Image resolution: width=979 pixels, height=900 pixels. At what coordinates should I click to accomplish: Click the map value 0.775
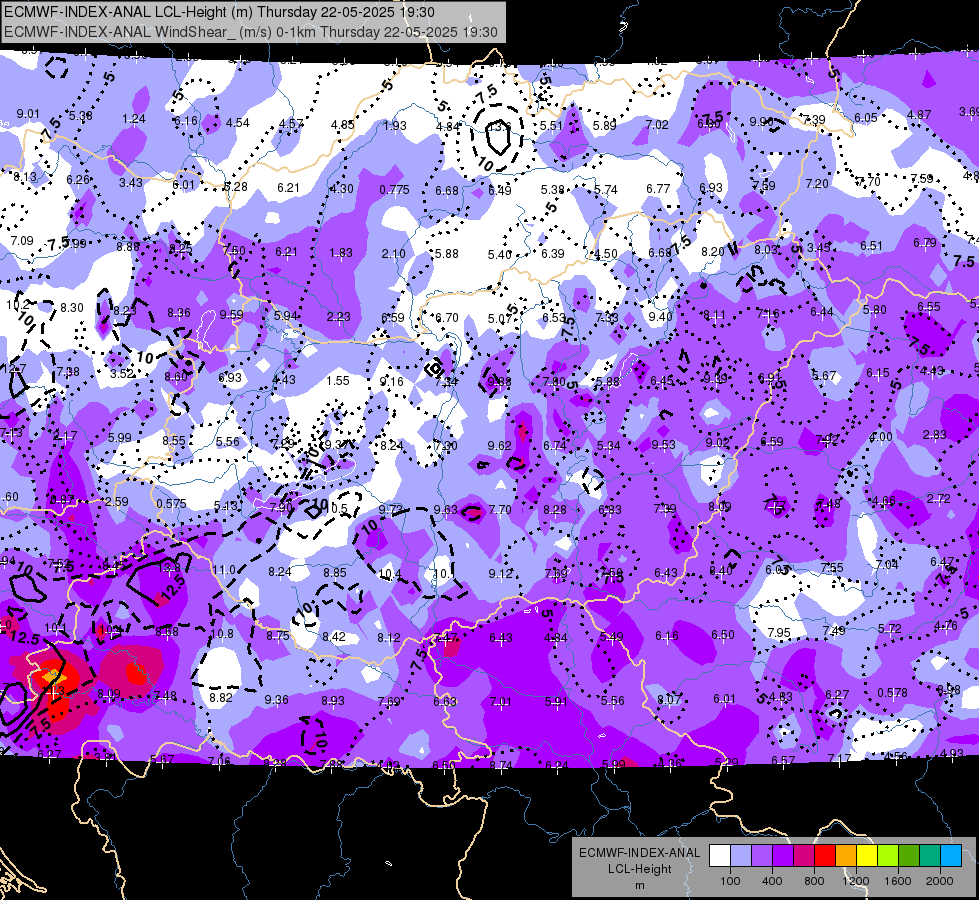point(395,189)
